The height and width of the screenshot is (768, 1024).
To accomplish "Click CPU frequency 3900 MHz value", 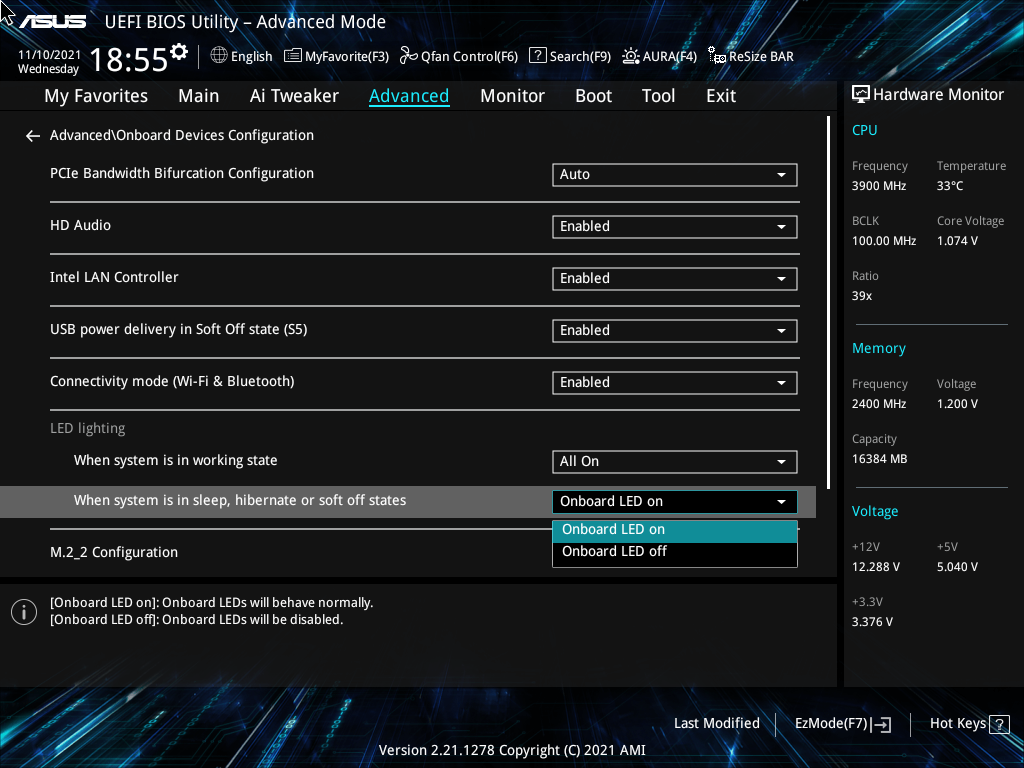I will [x=878, y=186].
